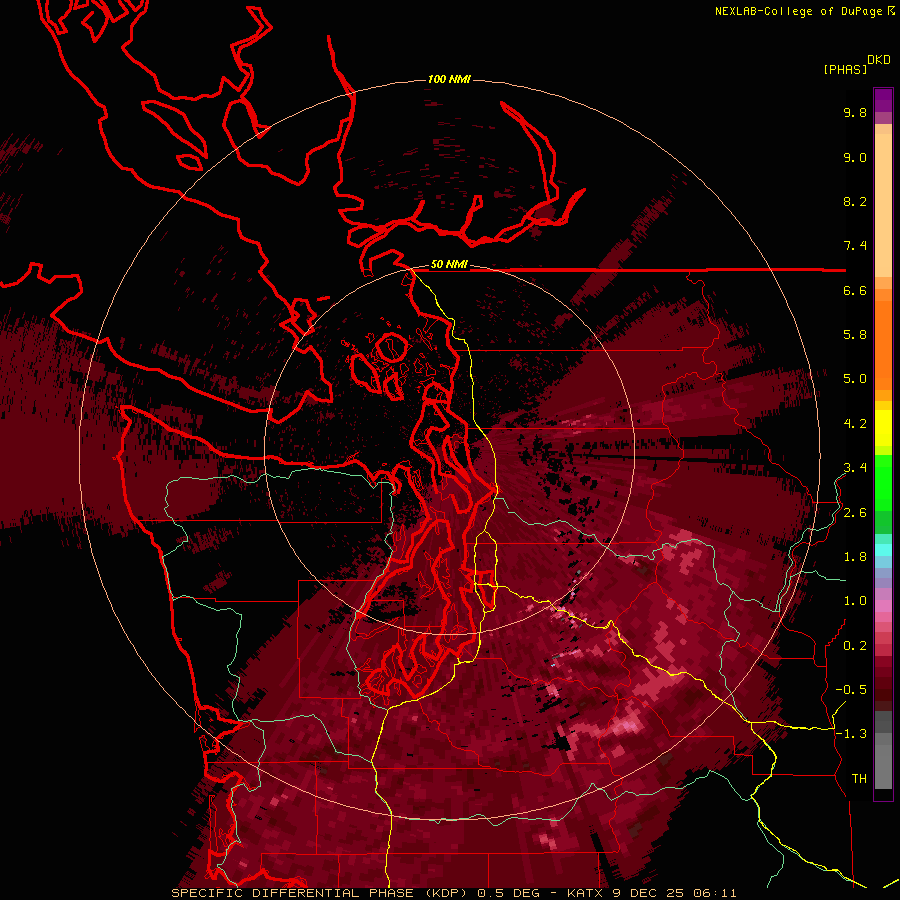Select the 7.4 scale value
This screenshot has height=900, width=900.
pos(855,246)
